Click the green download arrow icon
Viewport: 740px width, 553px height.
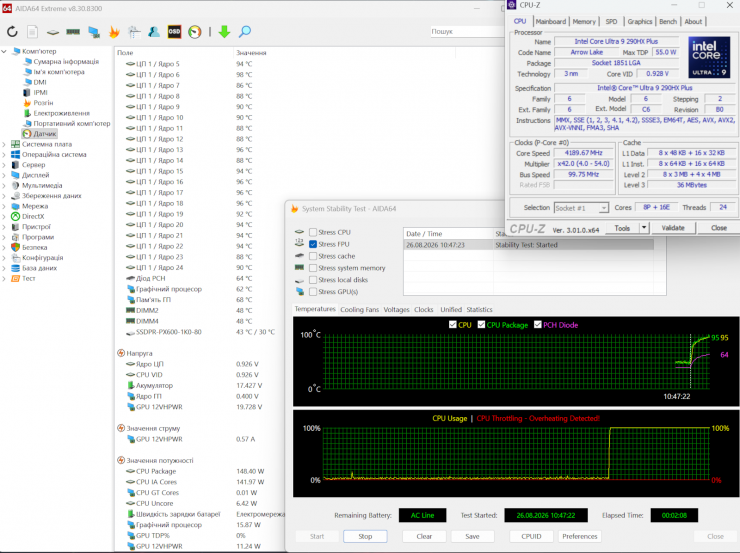[x=224, y=32]
